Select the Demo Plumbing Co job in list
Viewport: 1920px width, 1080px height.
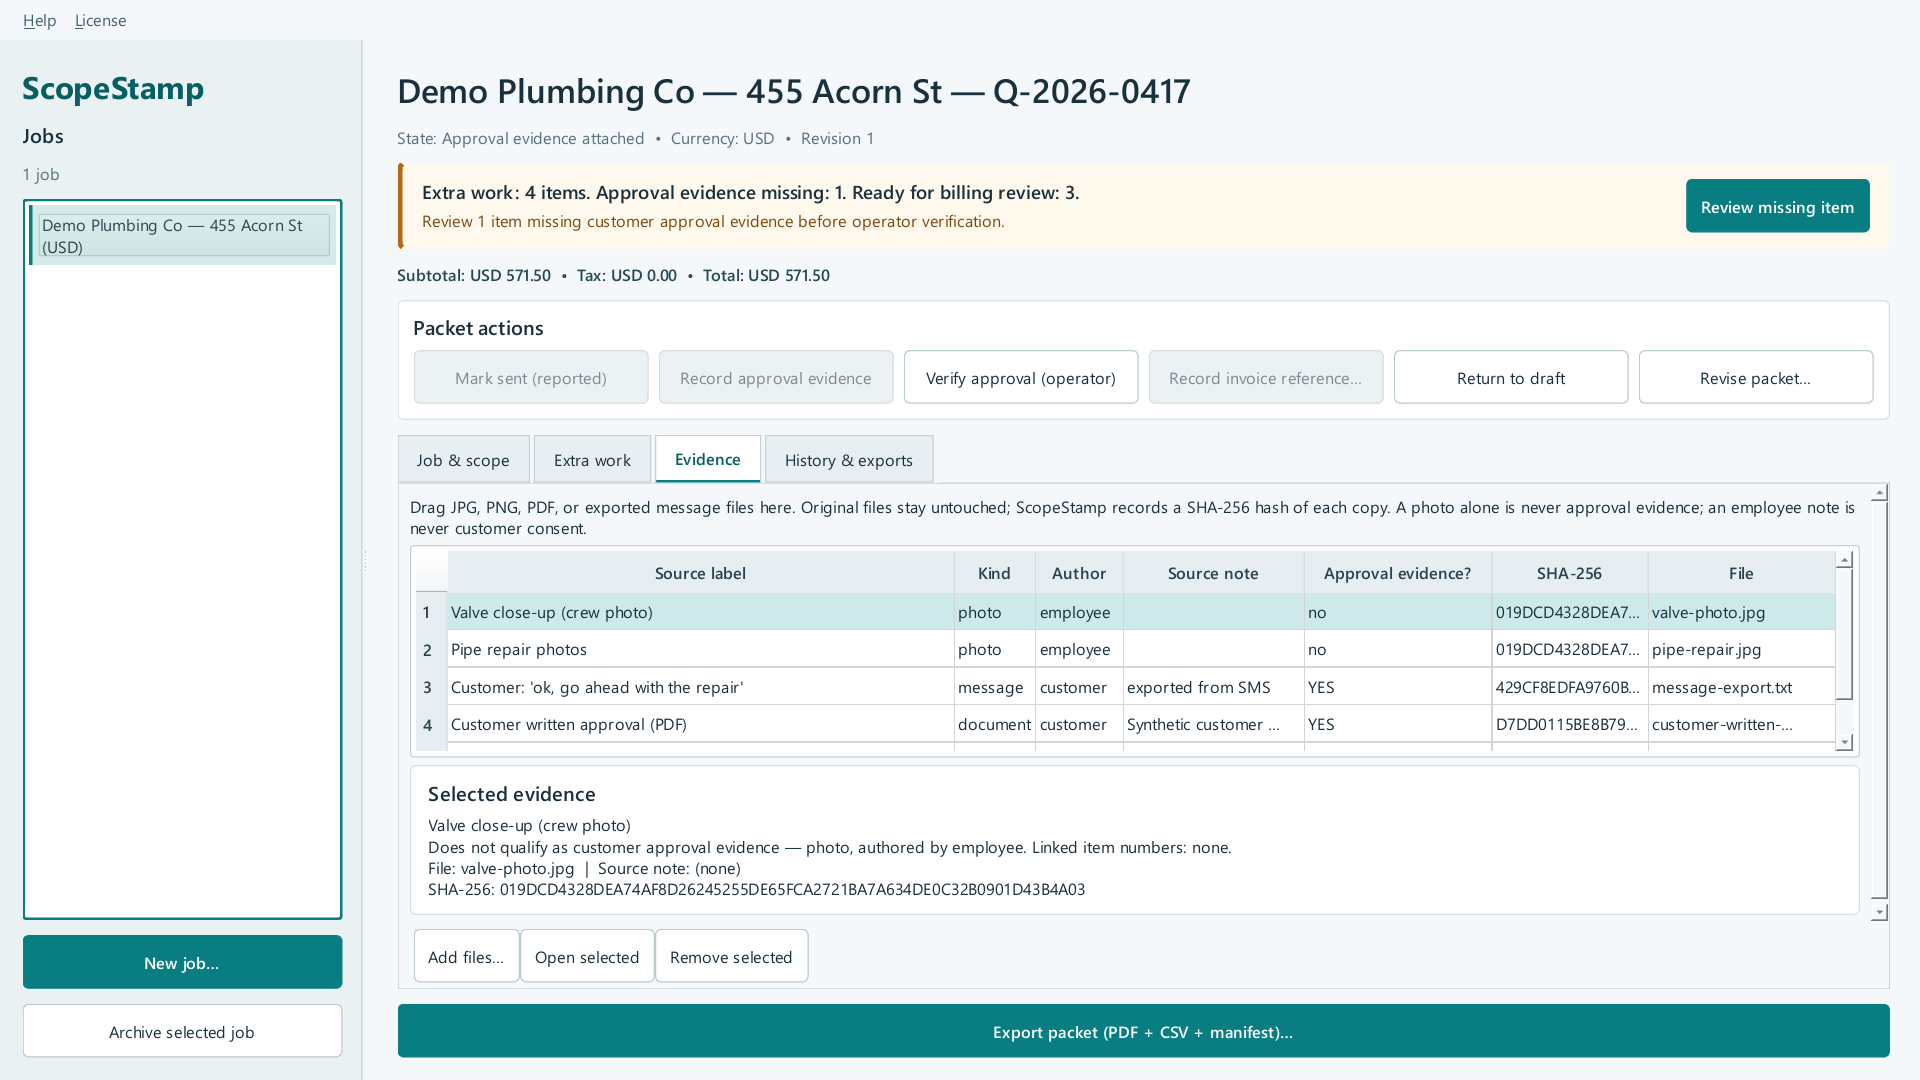183,236
